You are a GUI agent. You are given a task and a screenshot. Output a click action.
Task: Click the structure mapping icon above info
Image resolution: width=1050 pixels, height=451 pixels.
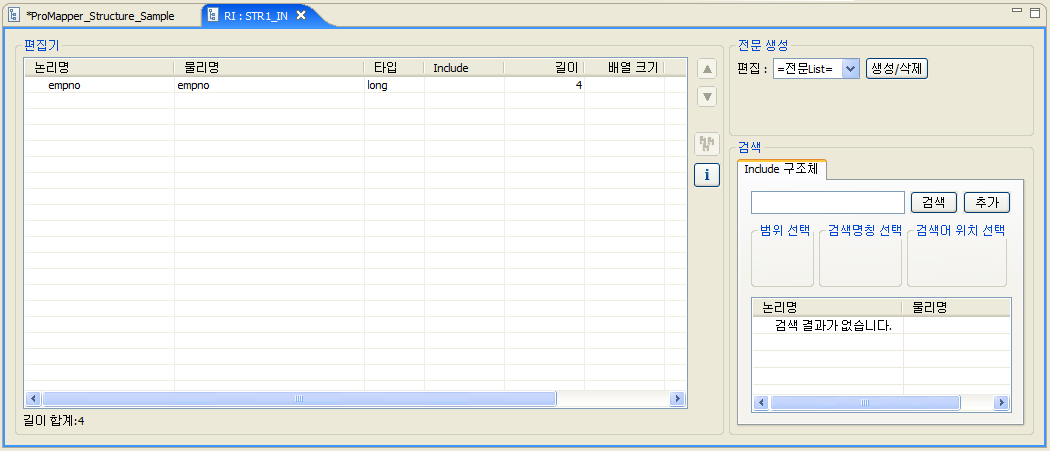pos(706,143)
